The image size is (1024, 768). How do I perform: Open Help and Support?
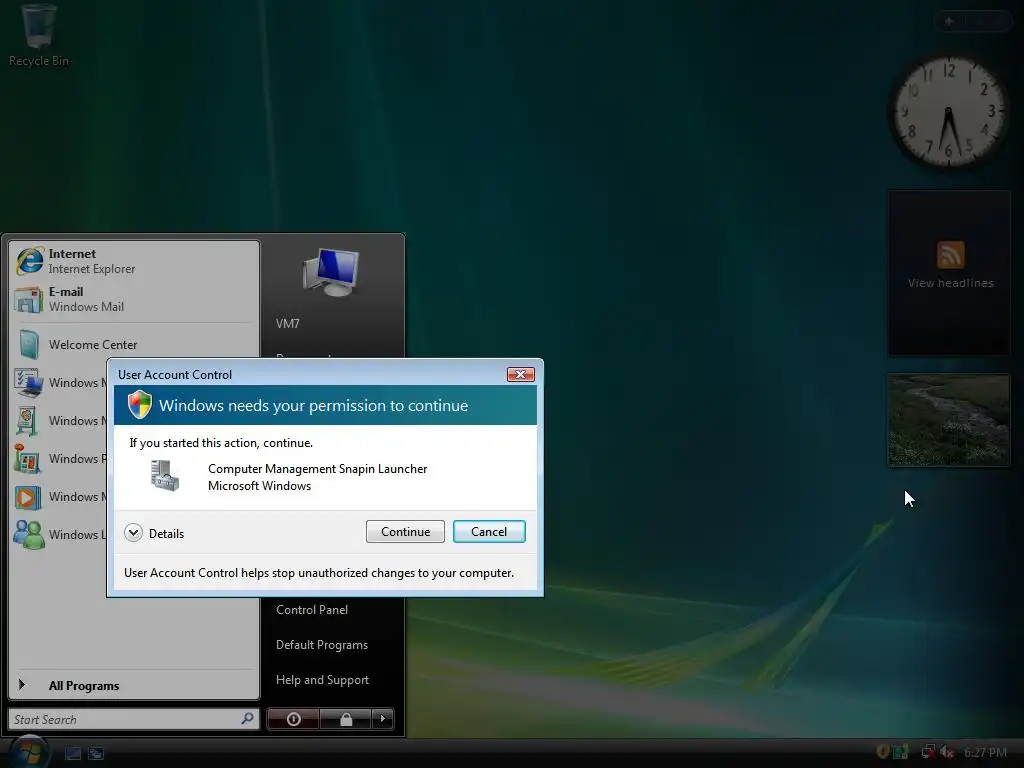click(x=322, y=680)
